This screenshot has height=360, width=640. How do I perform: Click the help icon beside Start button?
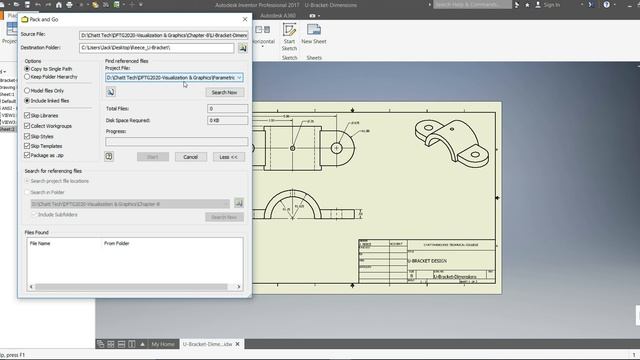click(109, 156)
